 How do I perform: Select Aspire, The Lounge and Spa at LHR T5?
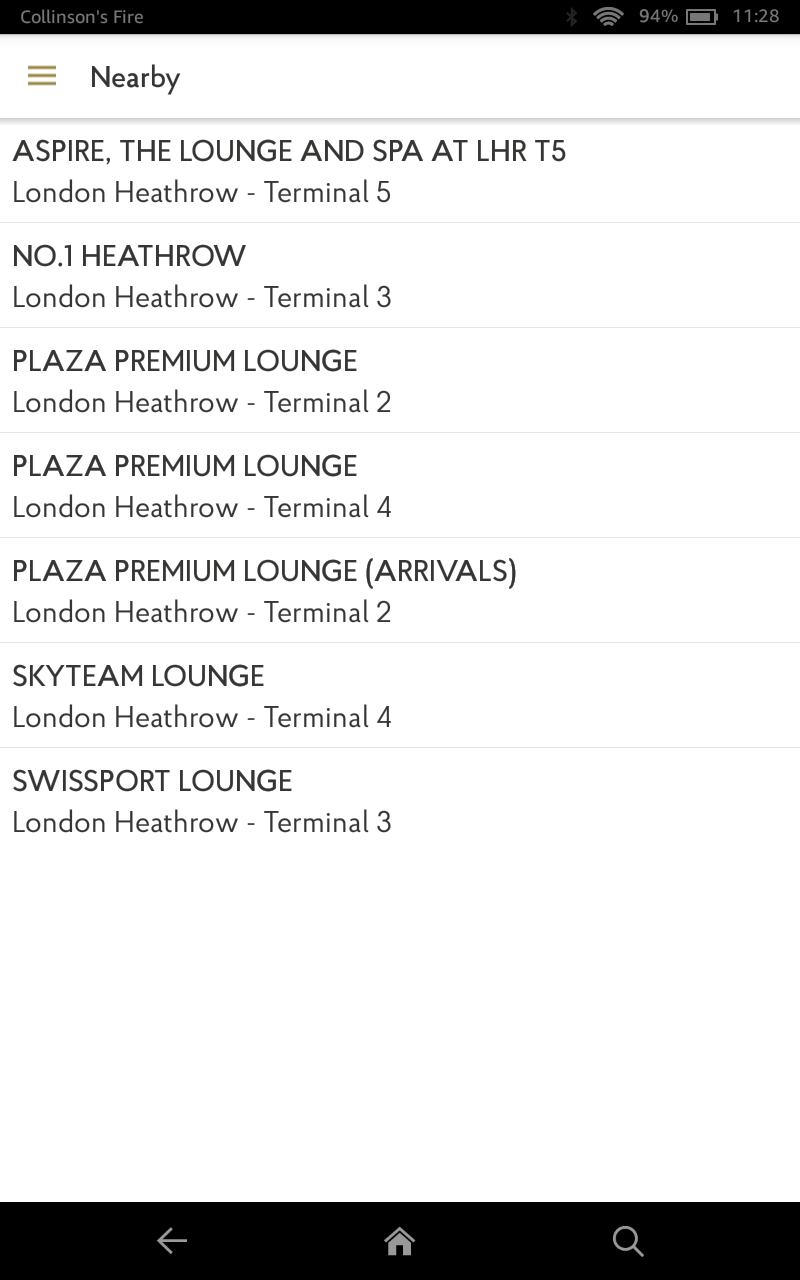[x=289, y=152]
